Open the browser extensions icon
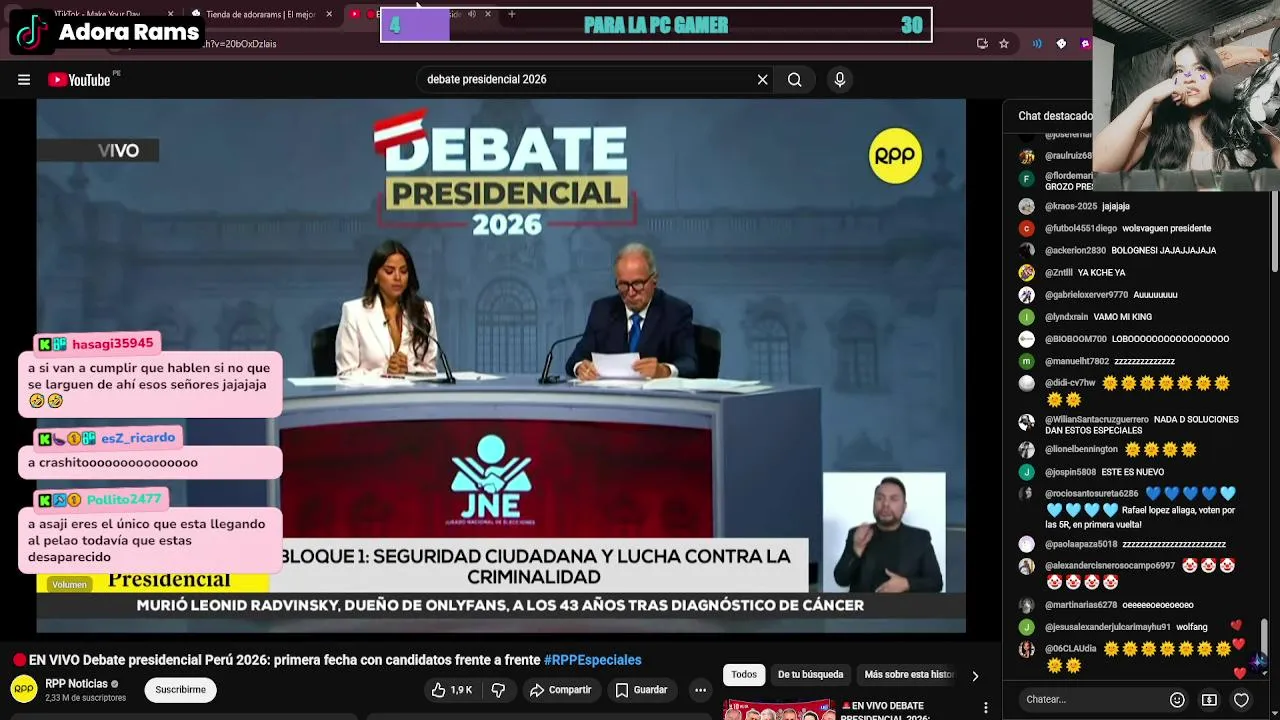Screen dimensions: 1280x720 point(1061,44)
